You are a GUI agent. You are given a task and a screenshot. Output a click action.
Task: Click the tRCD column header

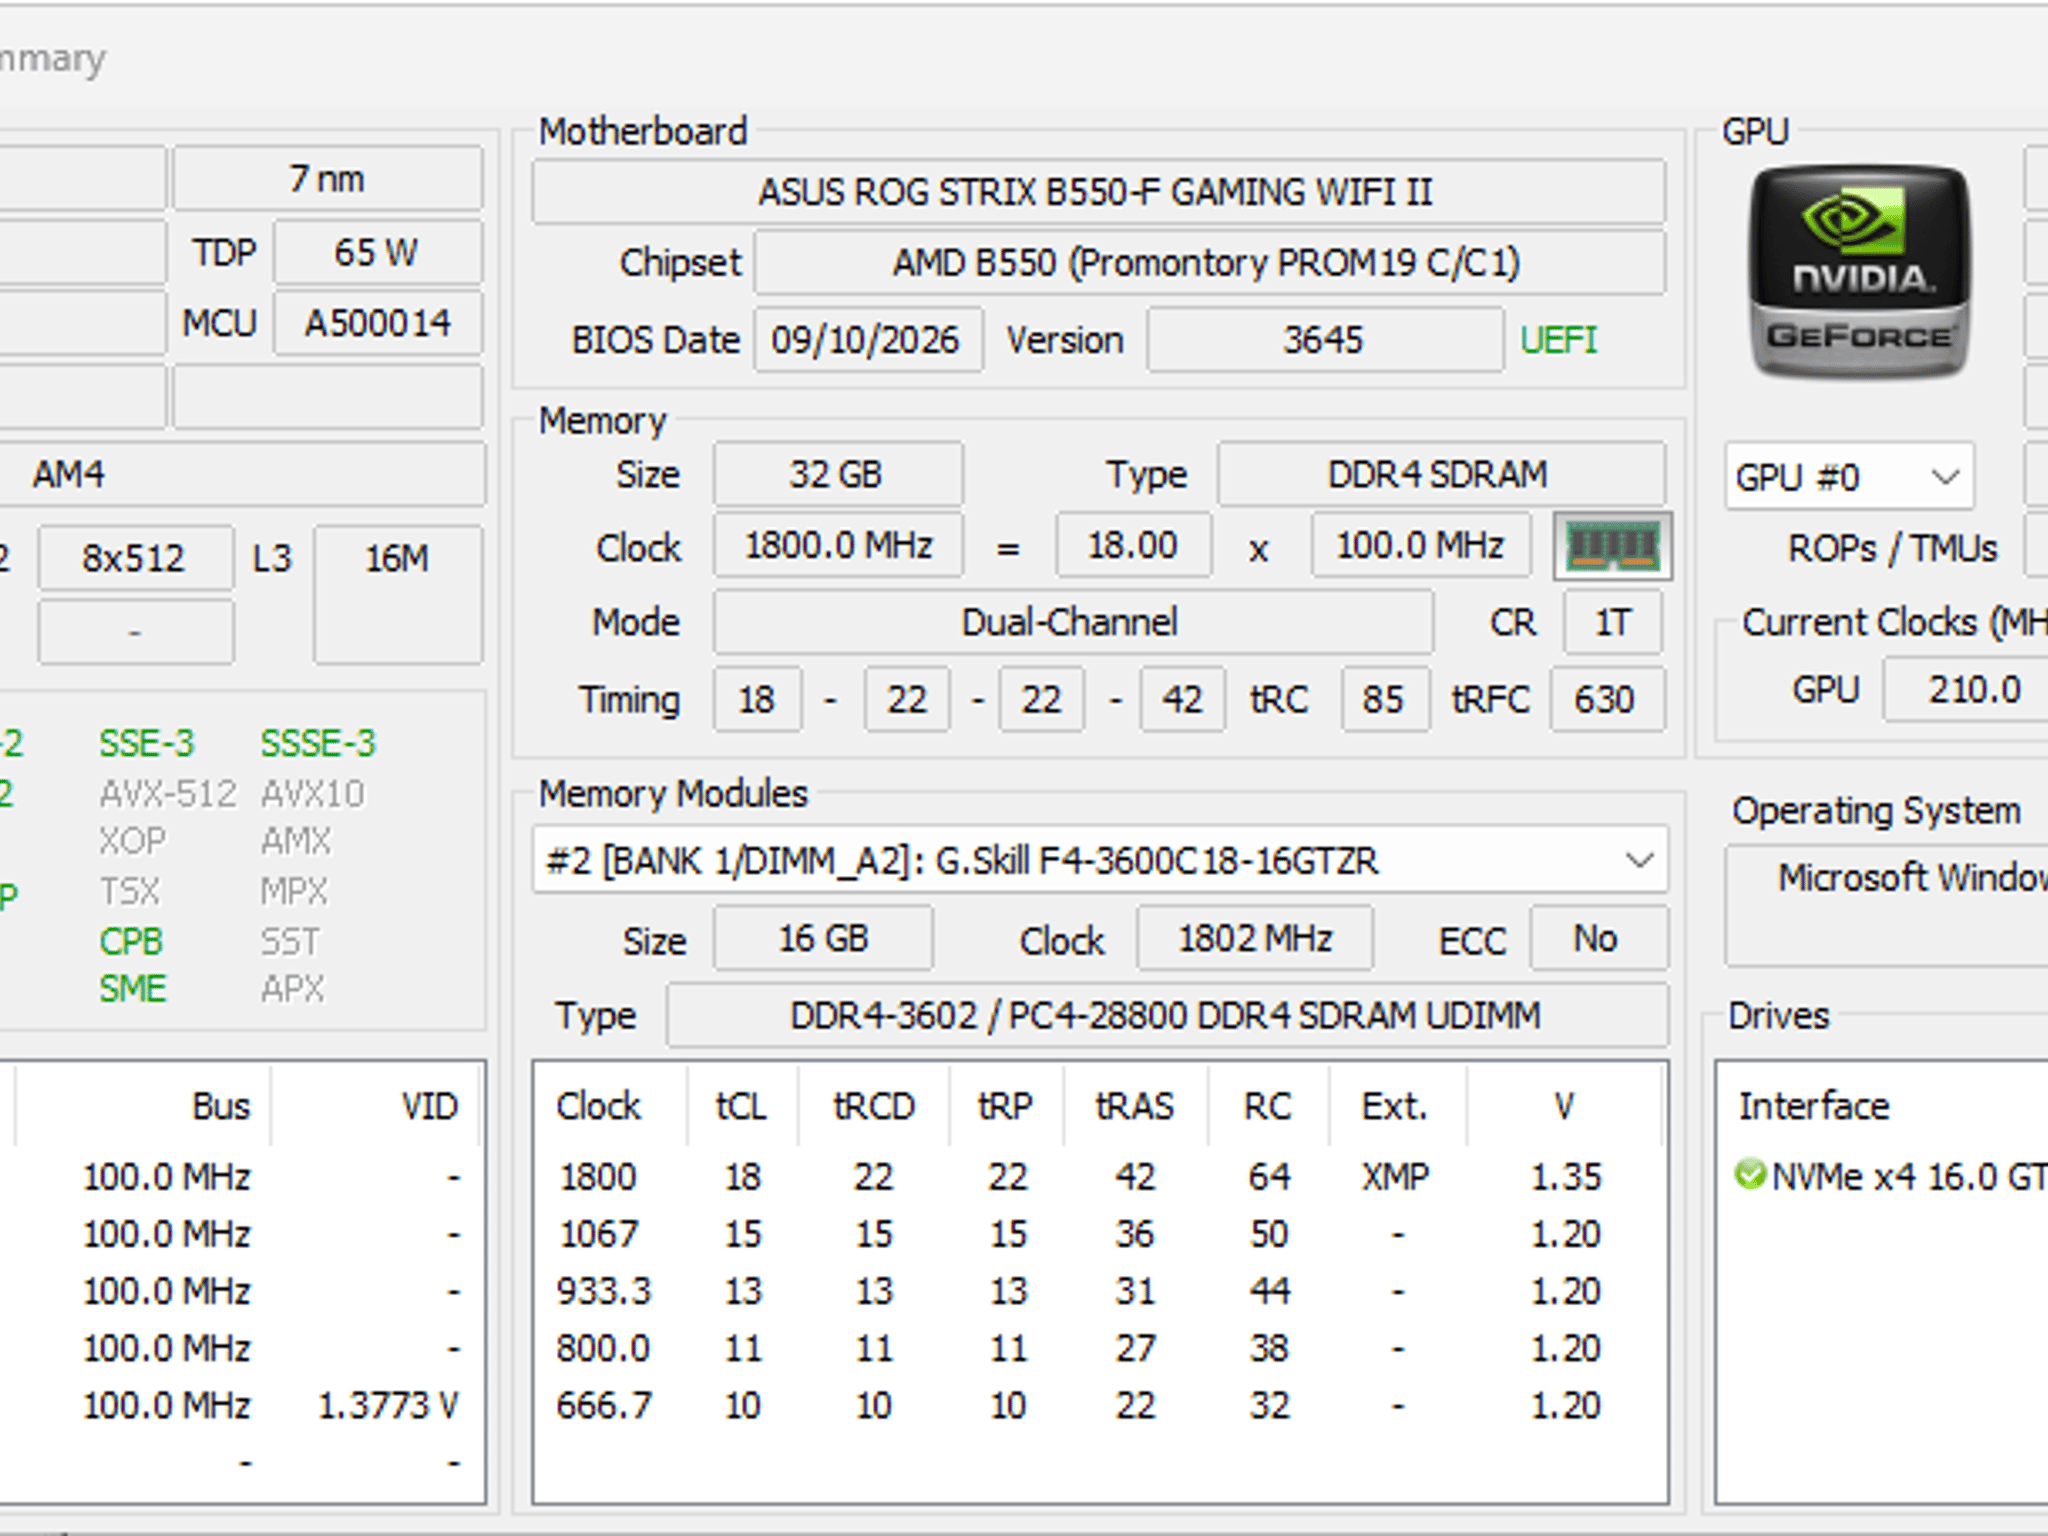point(873,1106)
